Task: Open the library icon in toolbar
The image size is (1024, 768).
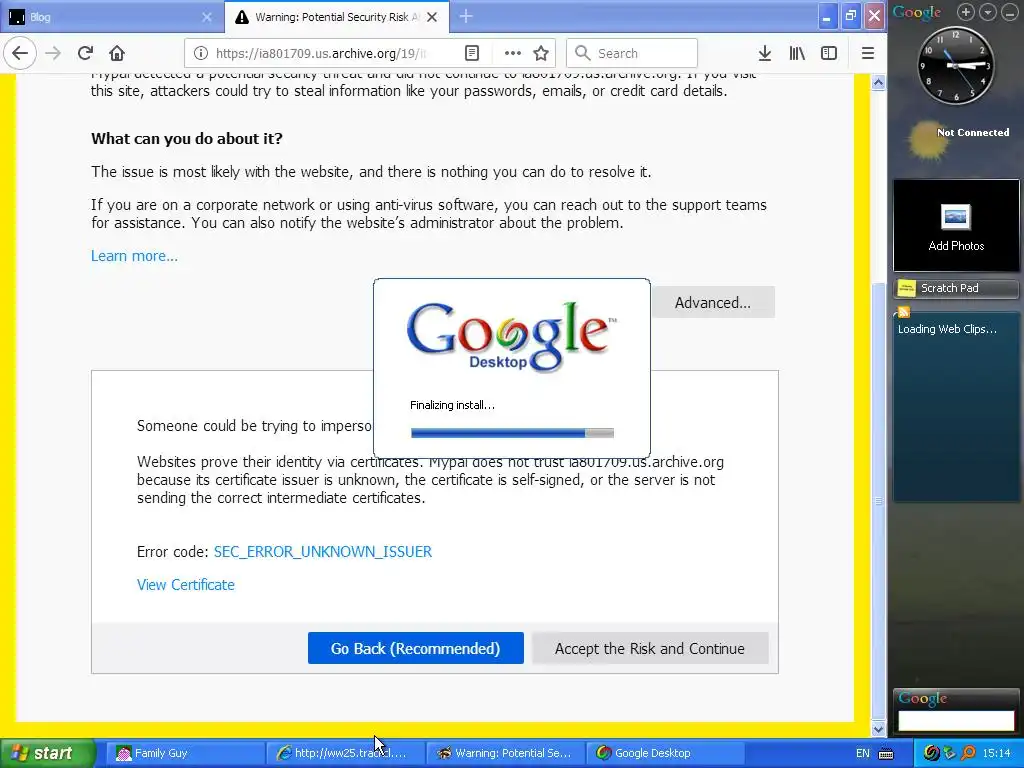Action: (797, 54)
